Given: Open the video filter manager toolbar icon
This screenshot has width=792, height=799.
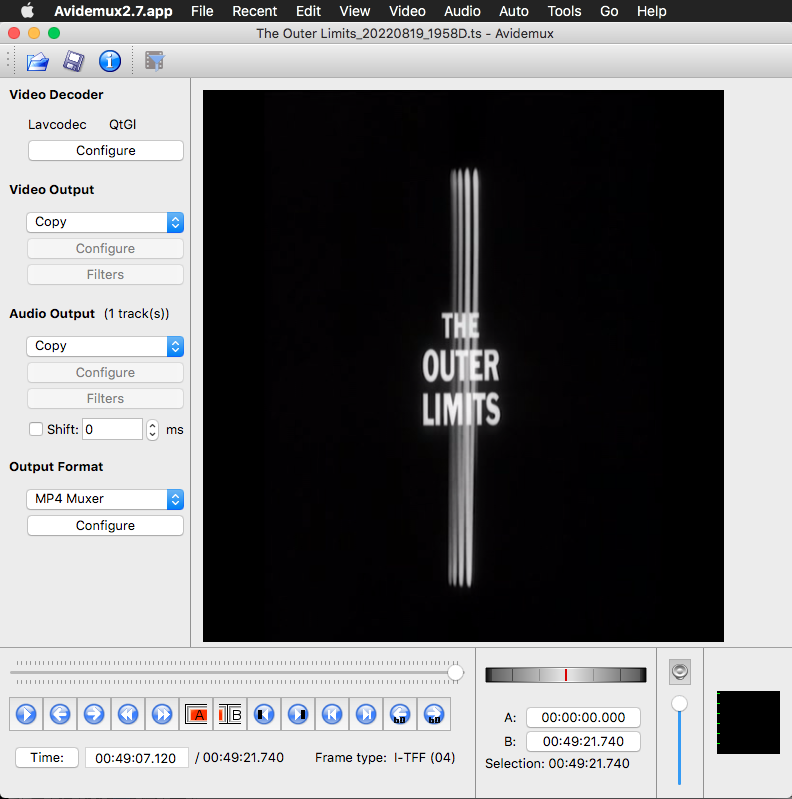Looking at the screenshot, I should tap(154, 61).
